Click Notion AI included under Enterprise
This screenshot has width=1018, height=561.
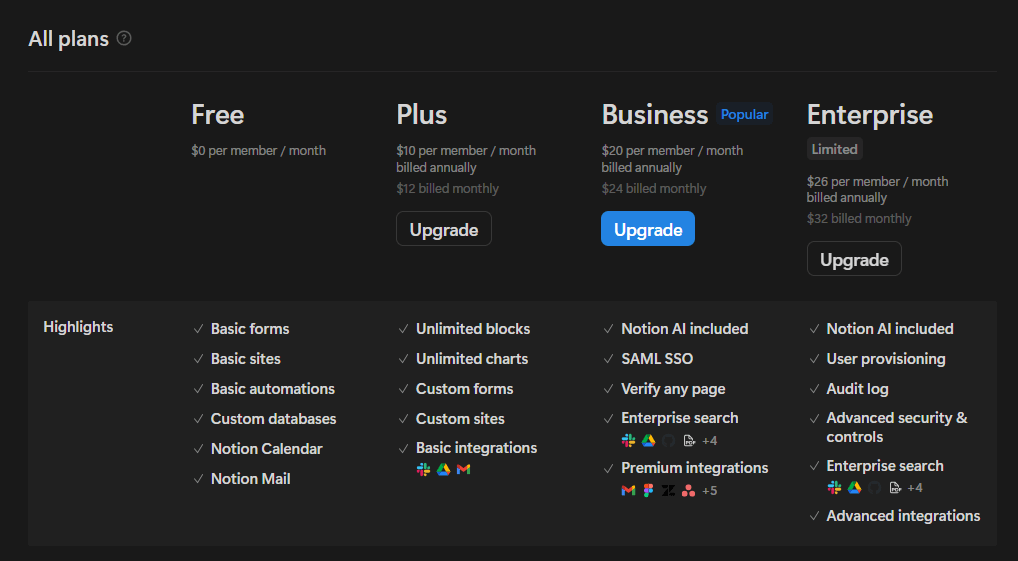(x=889, y=329)
